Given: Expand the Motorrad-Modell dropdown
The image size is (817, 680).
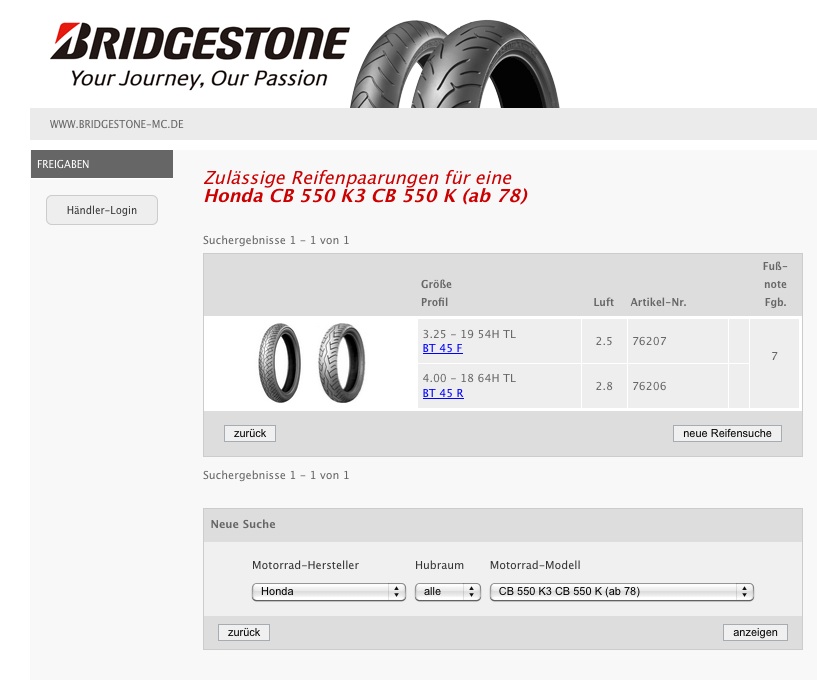Looking at the screenshot, I should (622, 591).
